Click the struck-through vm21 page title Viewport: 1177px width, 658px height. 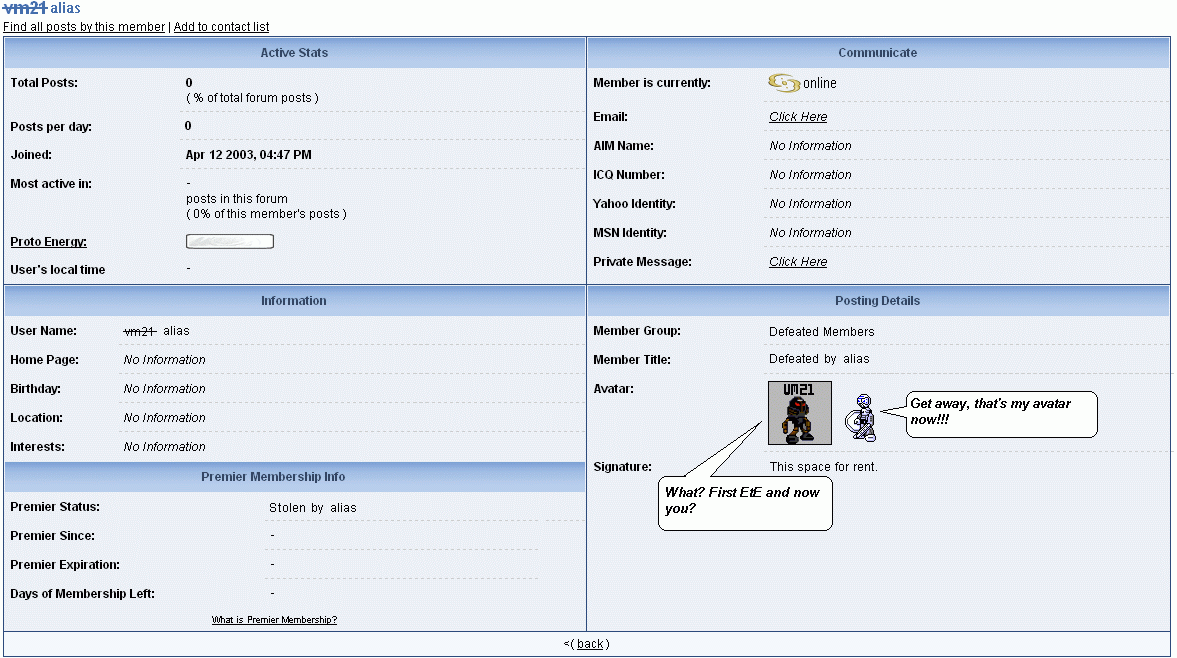pyautogui.click(x=26, y=8)
